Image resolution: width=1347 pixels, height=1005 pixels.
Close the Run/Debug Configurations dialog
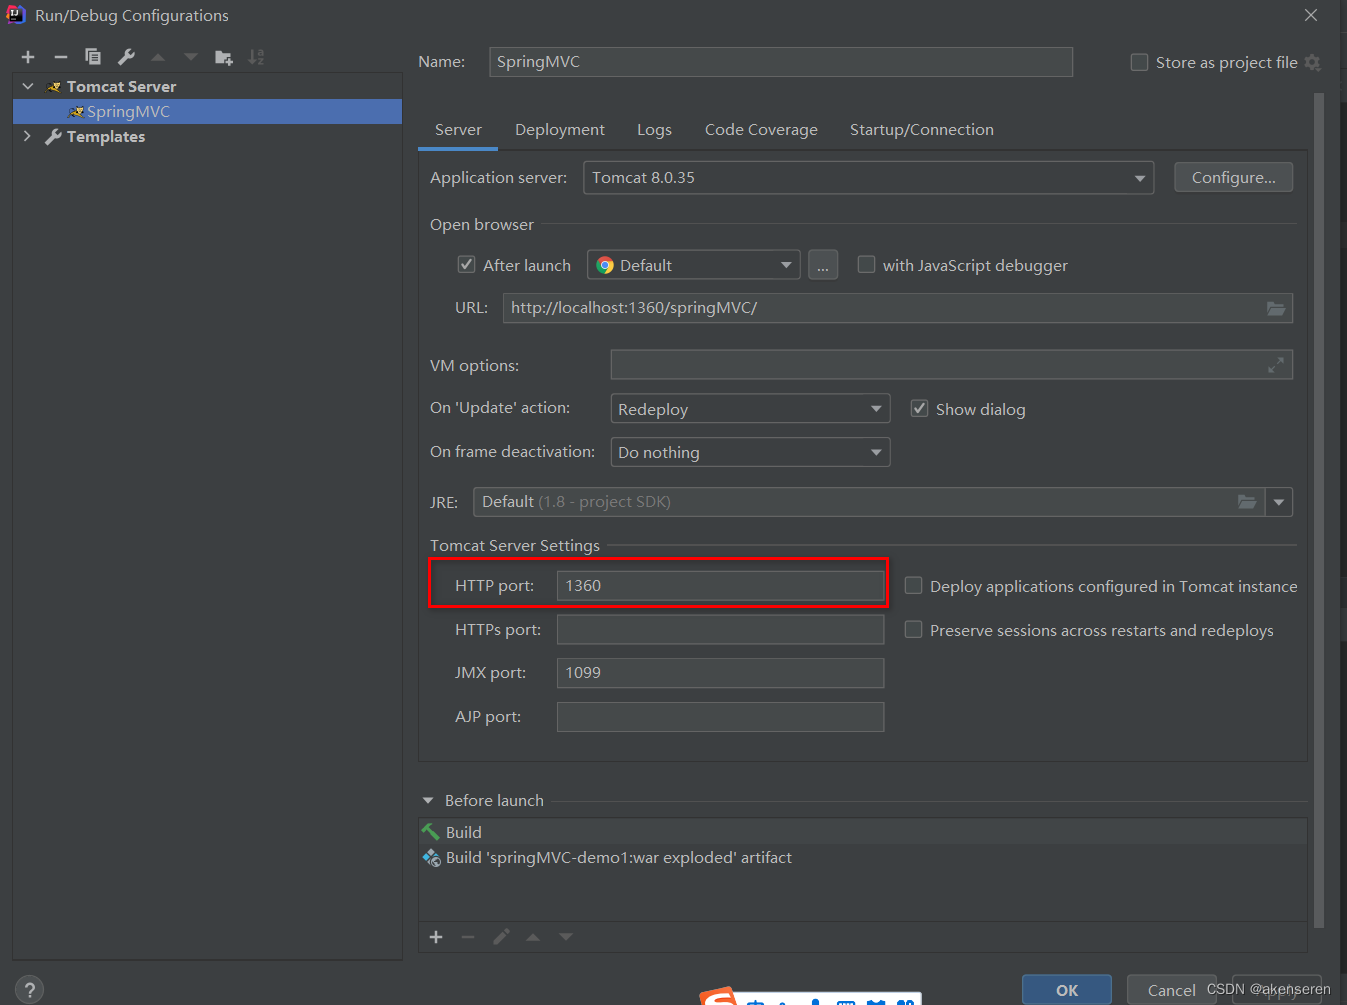pos(1311,15)
